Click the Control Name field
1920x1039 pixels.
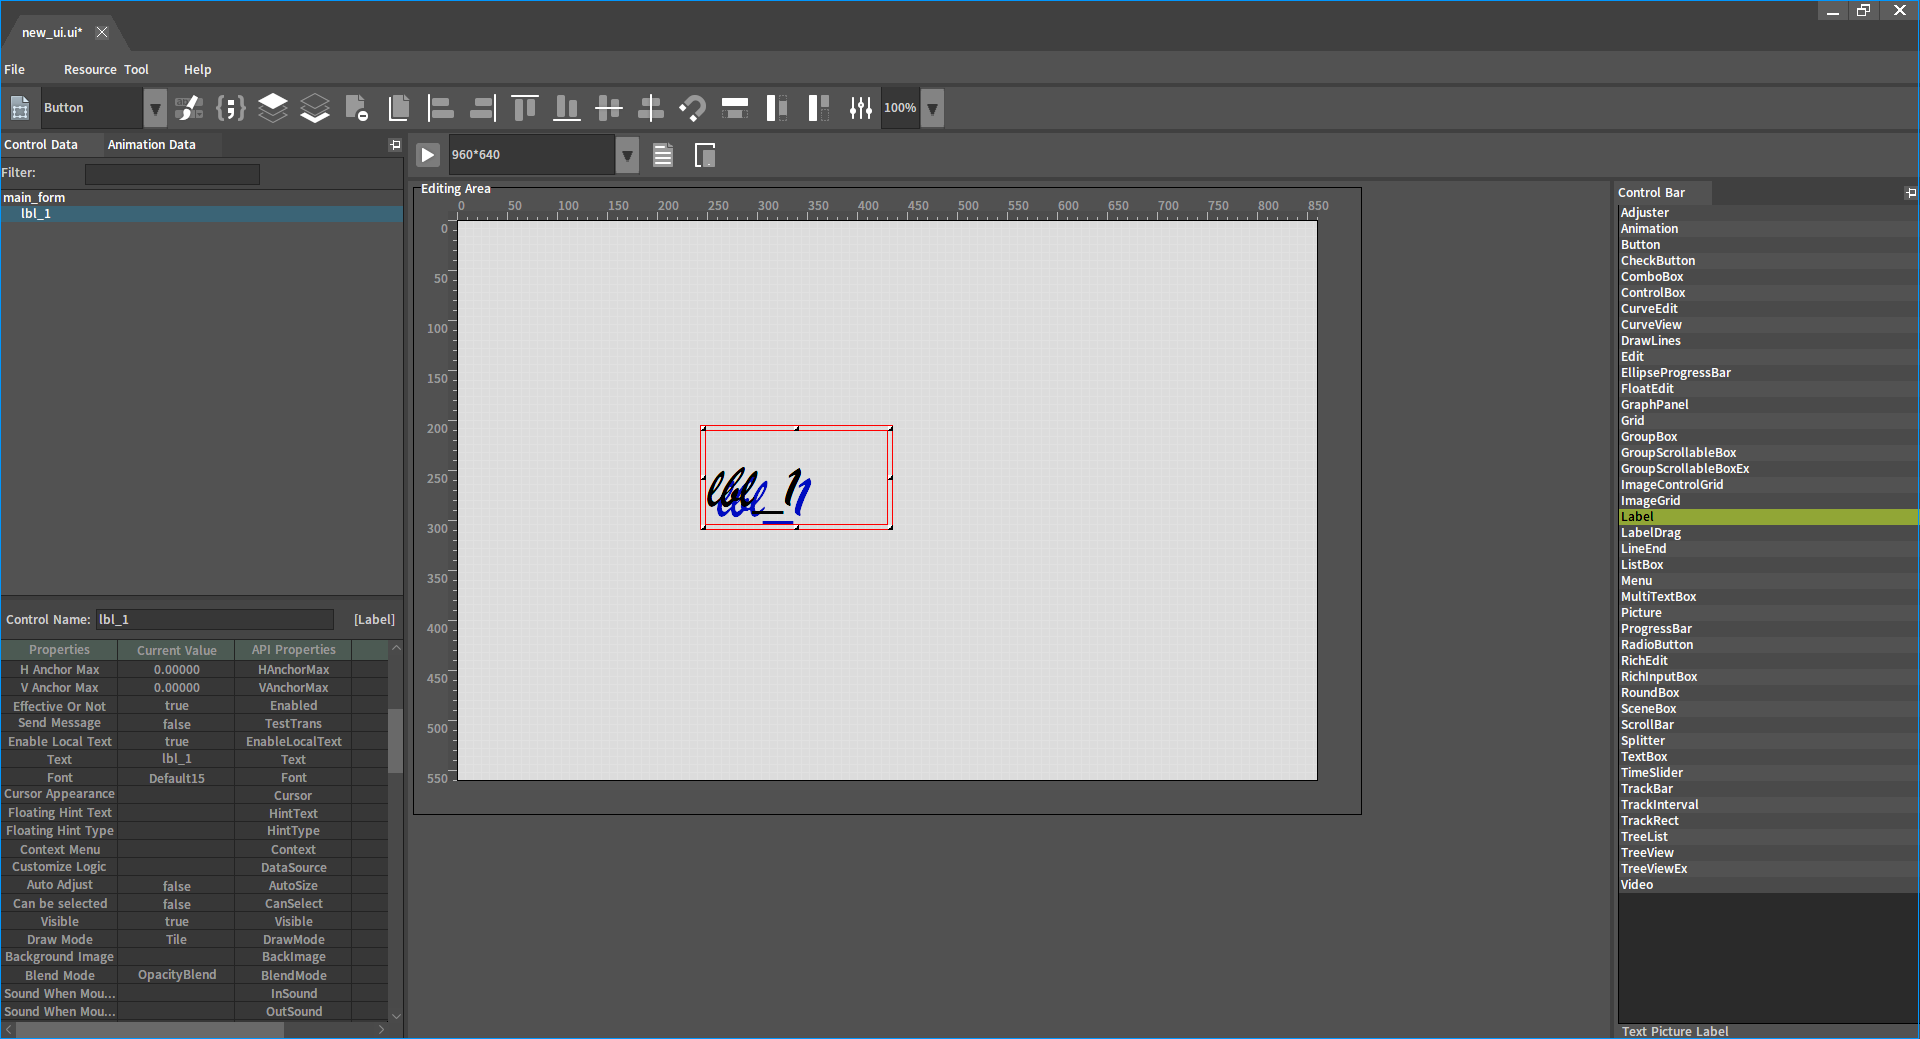coord(215,620)
